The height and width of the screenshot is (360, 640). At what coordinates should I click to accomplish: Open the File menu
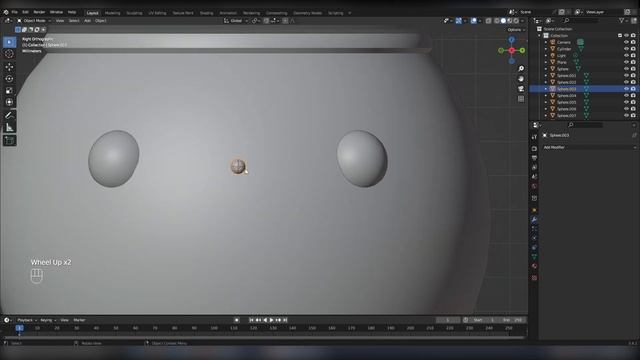14,12
